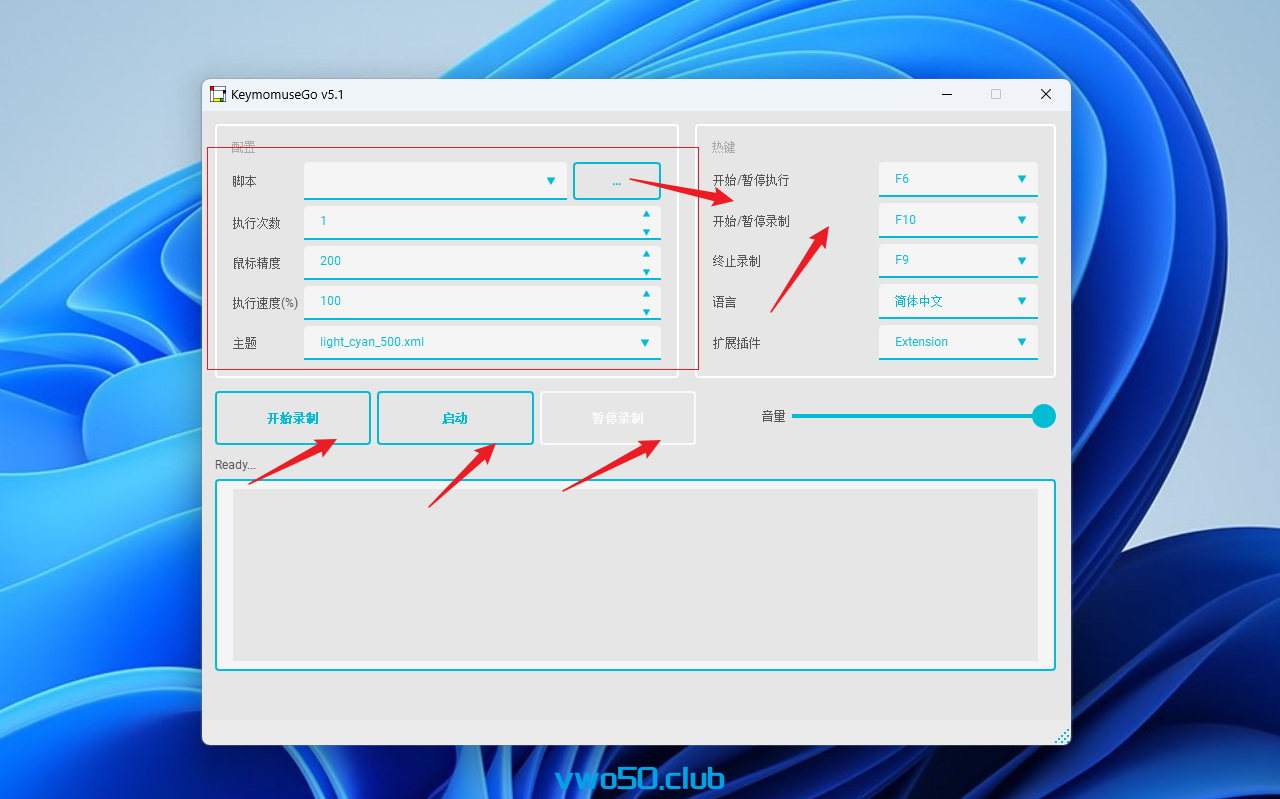Image resolution: width=1280 pixels, height=799 pixels.
Task: Open the 开始/暂停录制 hotkey dropdown F10
Action: [958, 220]
